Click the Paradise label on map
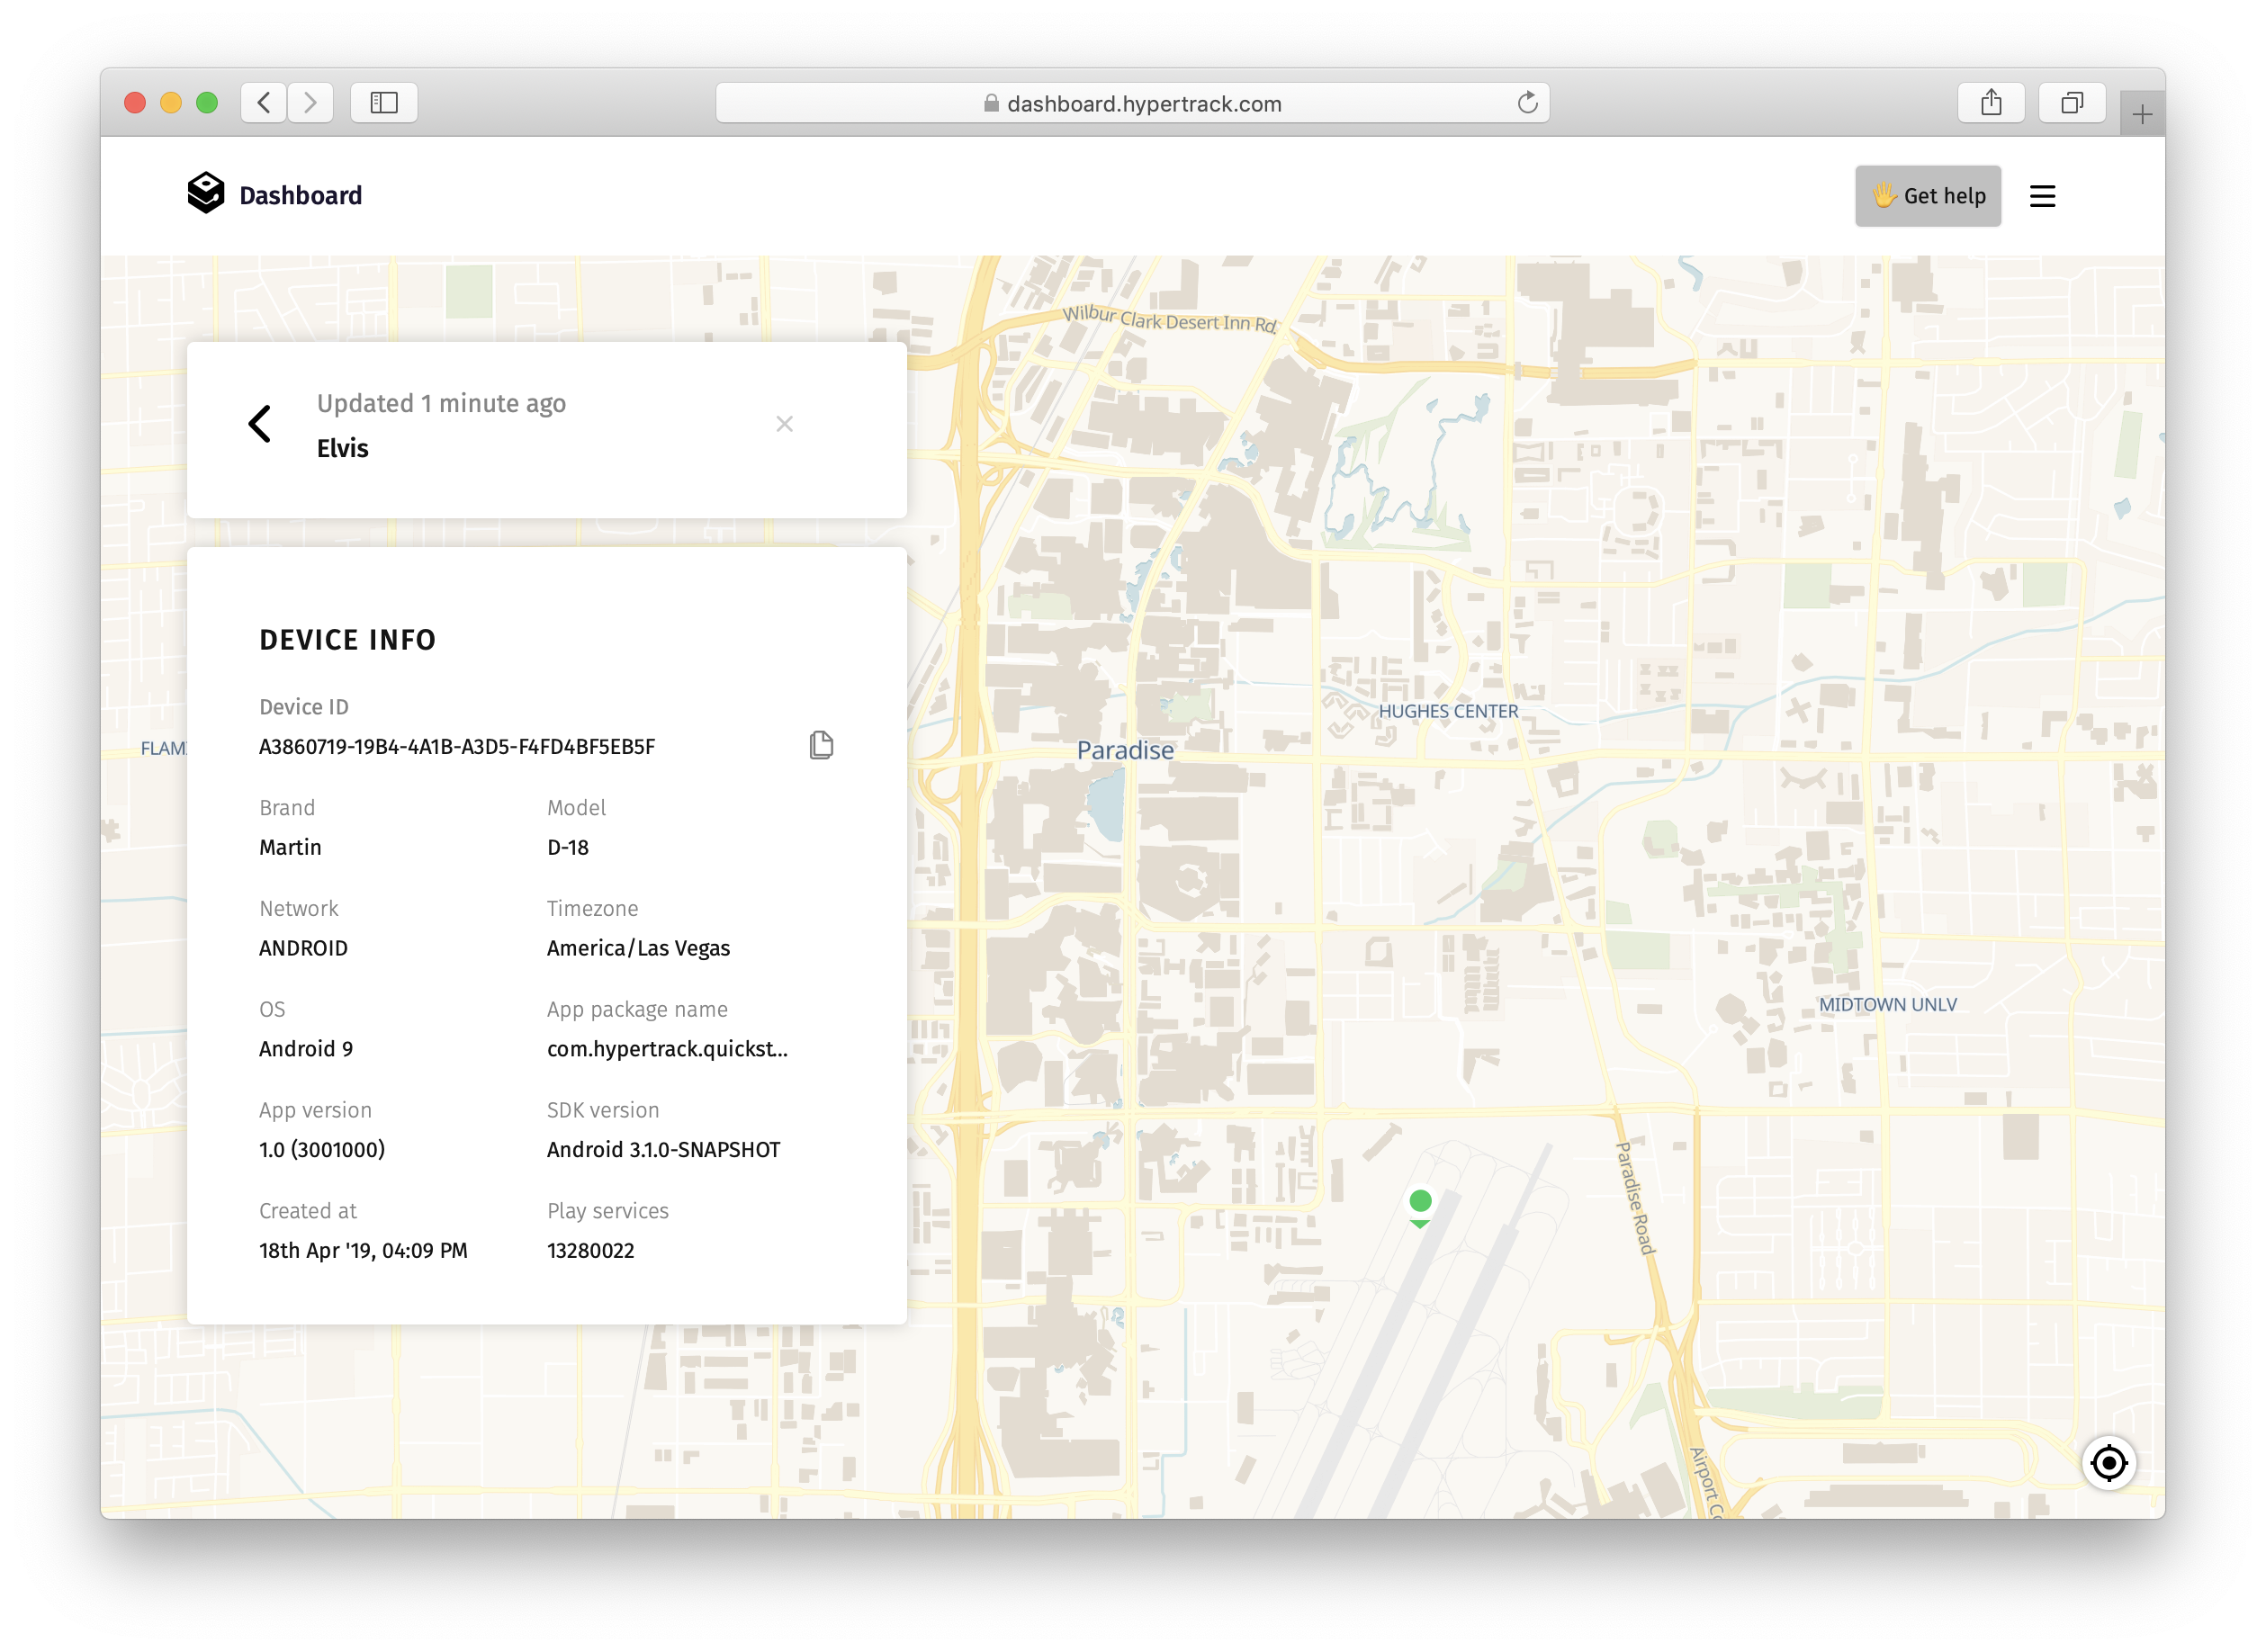The width and height of the screenshot is (2266, 1652). (x=1124, y=750)
